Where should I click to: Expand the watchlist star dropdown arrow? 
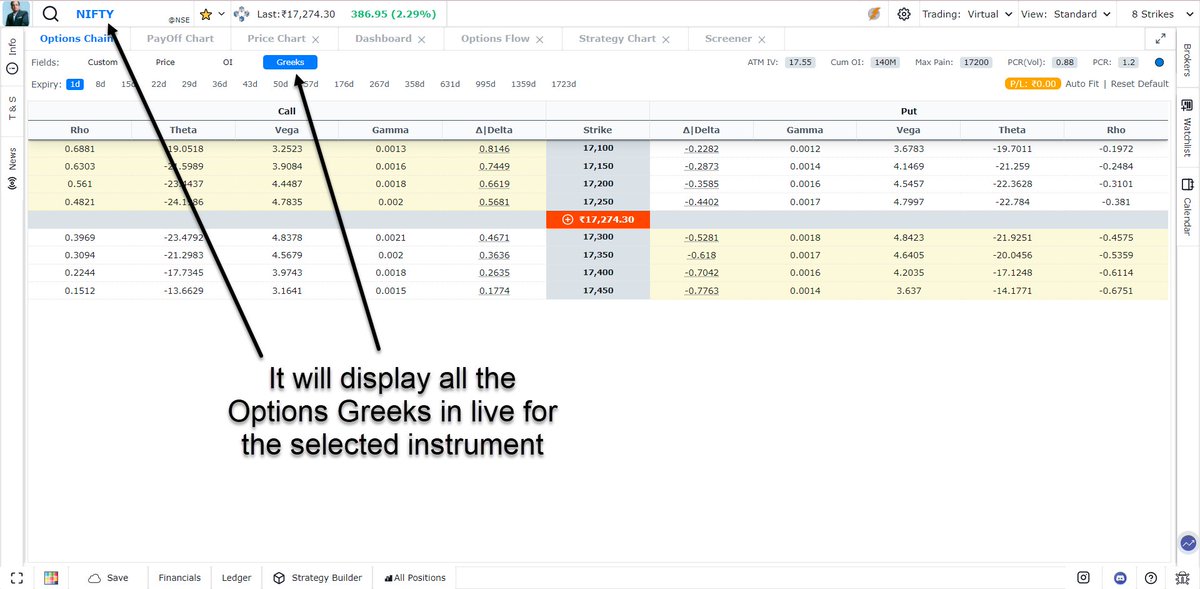(x=221, y=15)
